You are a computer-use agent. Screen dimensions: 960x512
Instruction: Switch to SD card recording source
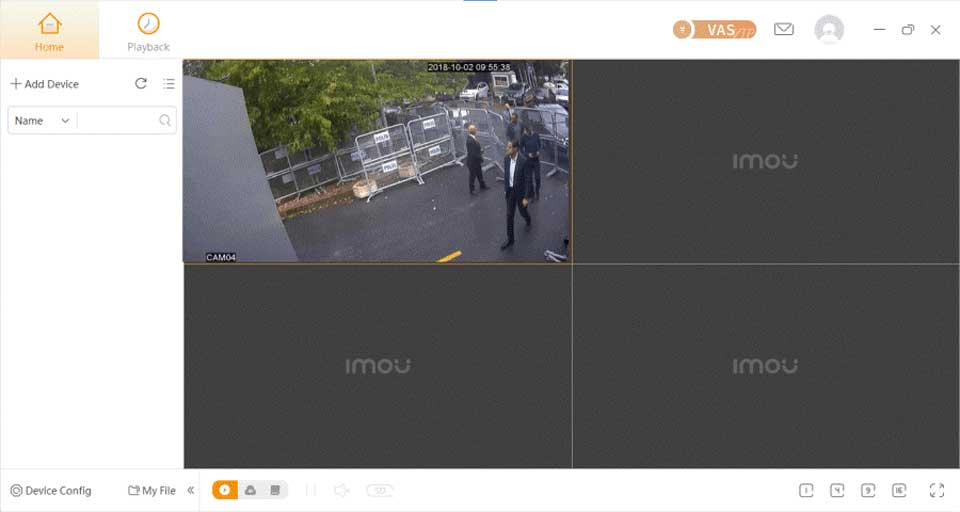tap(275, 490)
